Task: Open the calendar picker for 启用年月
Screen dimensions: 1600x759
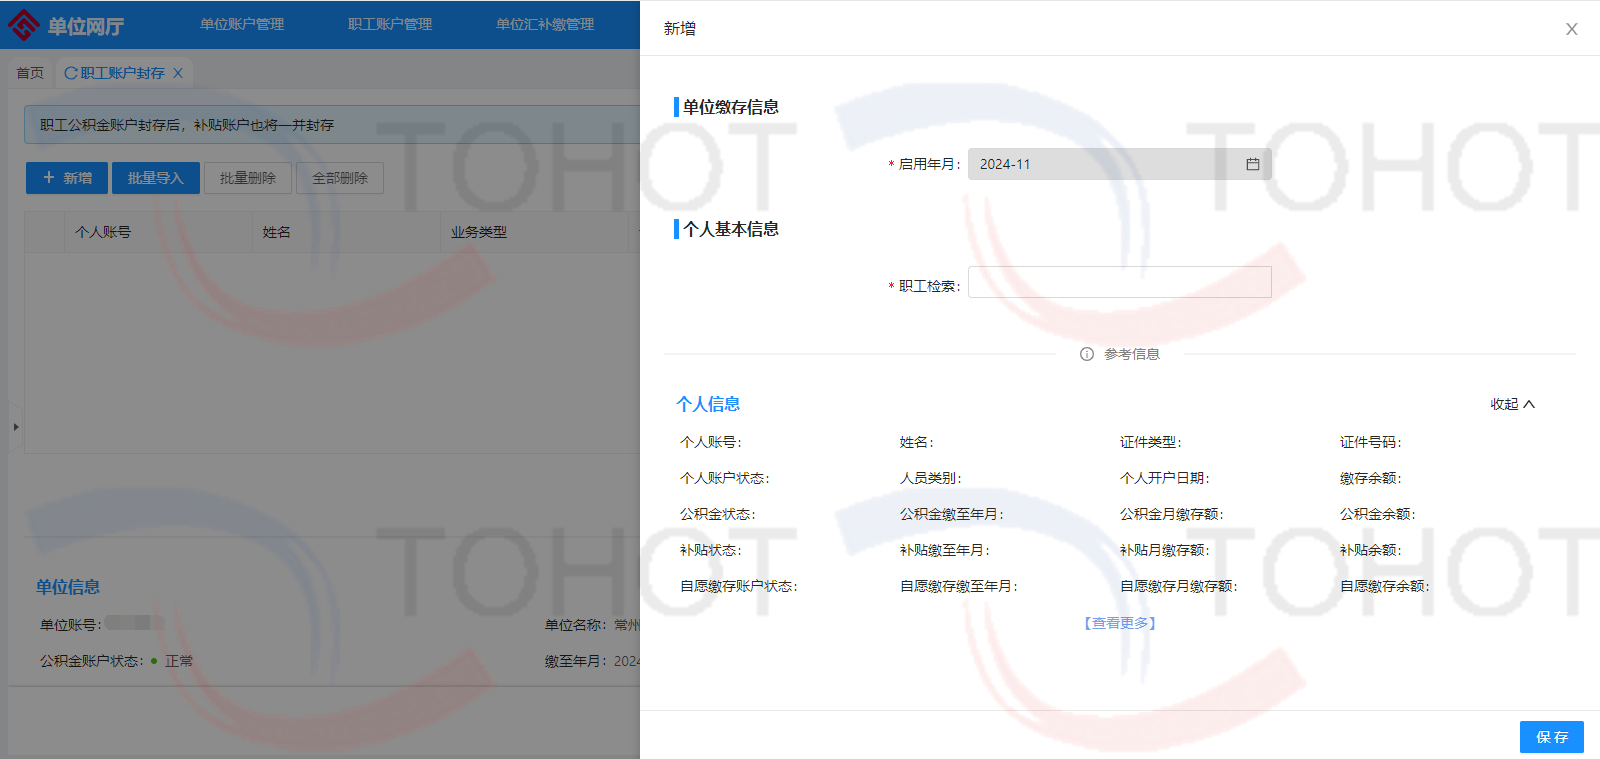Action: (x=1252, y=164)
